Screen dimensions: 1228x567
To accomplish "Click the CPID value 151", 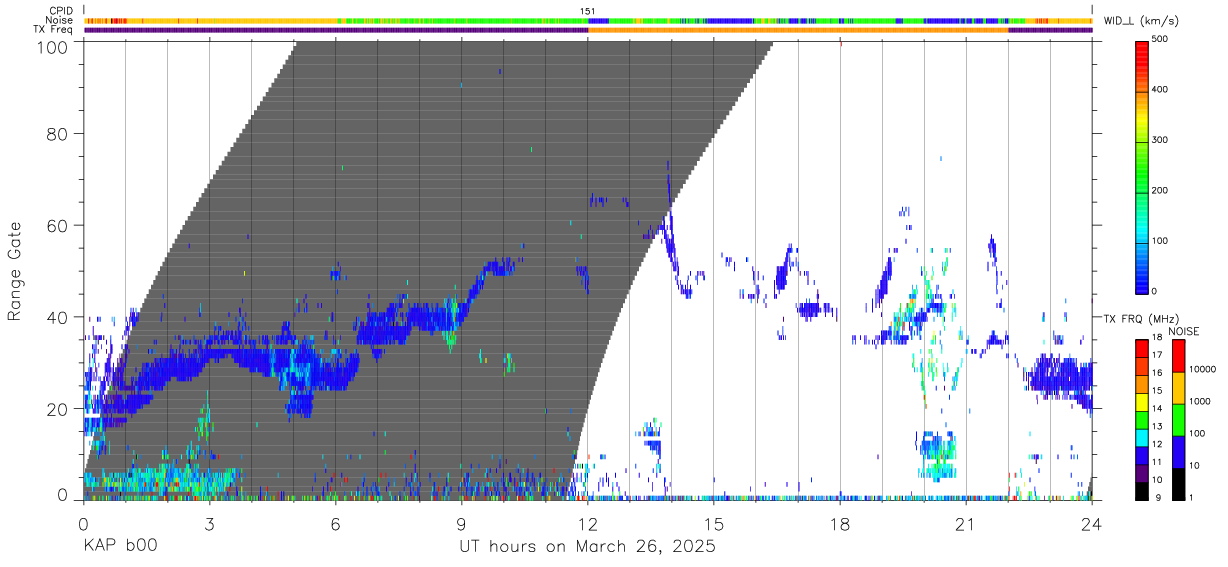I will click(588, 11).
